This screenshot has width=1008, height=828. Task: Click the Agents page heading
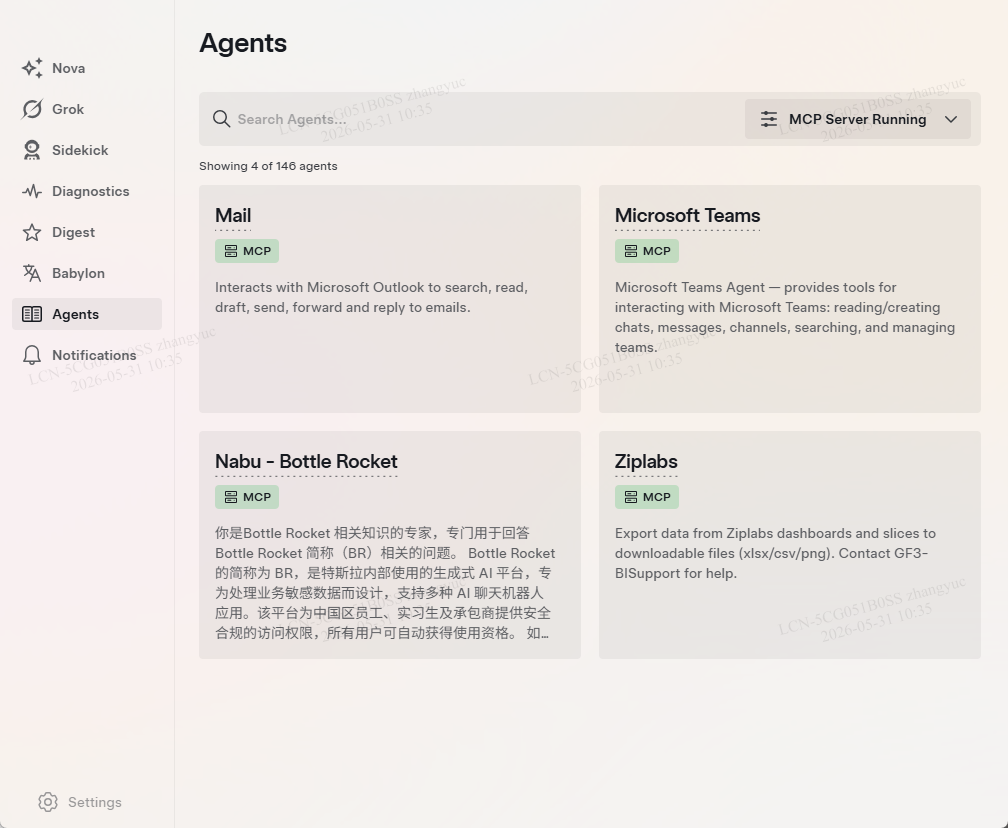click(x=243, y=43)
